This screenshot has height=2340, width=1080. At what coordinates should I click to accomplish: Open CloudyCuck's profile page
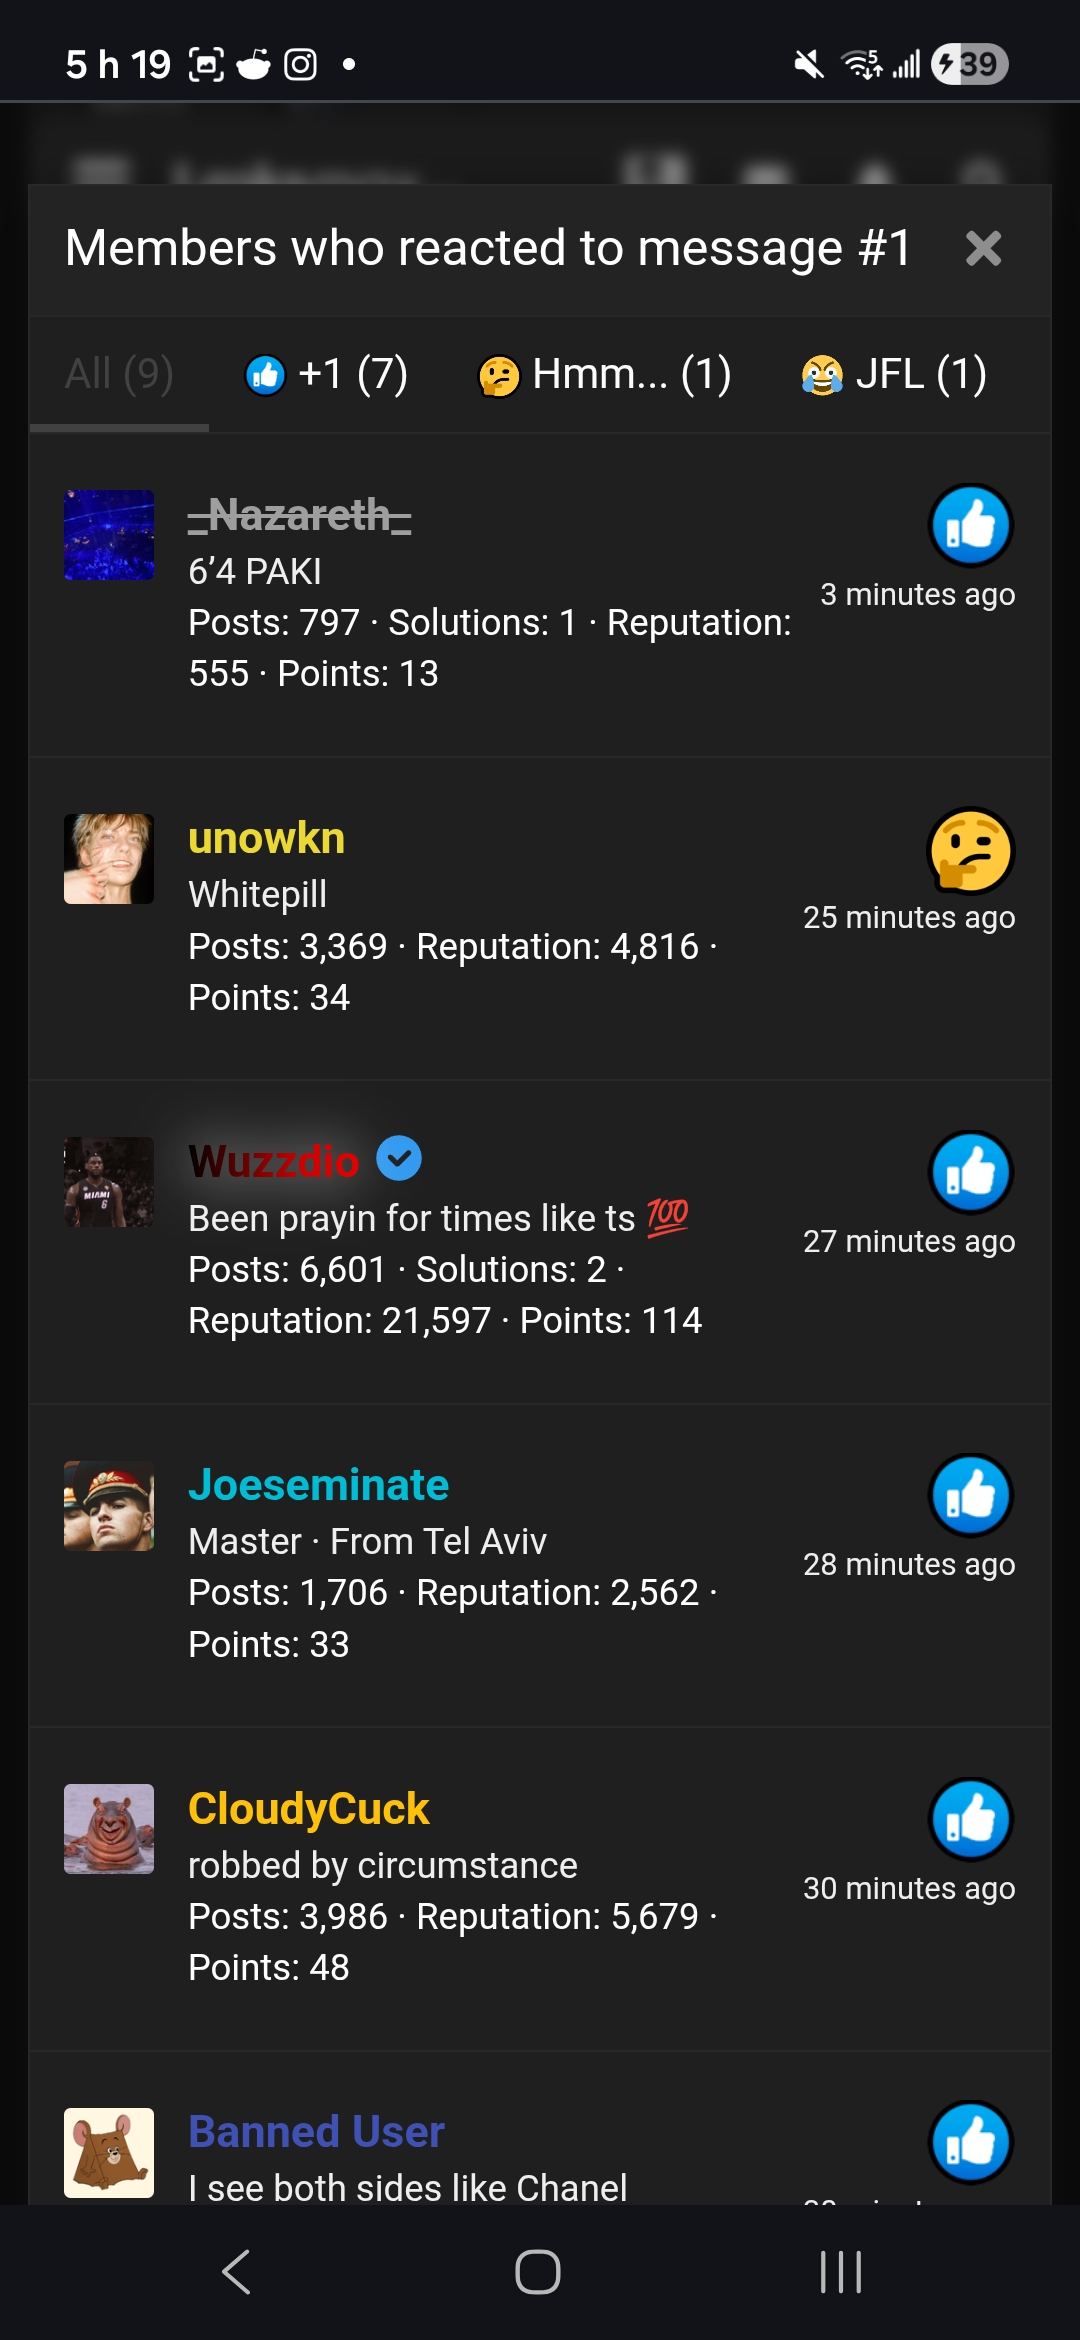pyautogui.click(x=308, y=1806)
